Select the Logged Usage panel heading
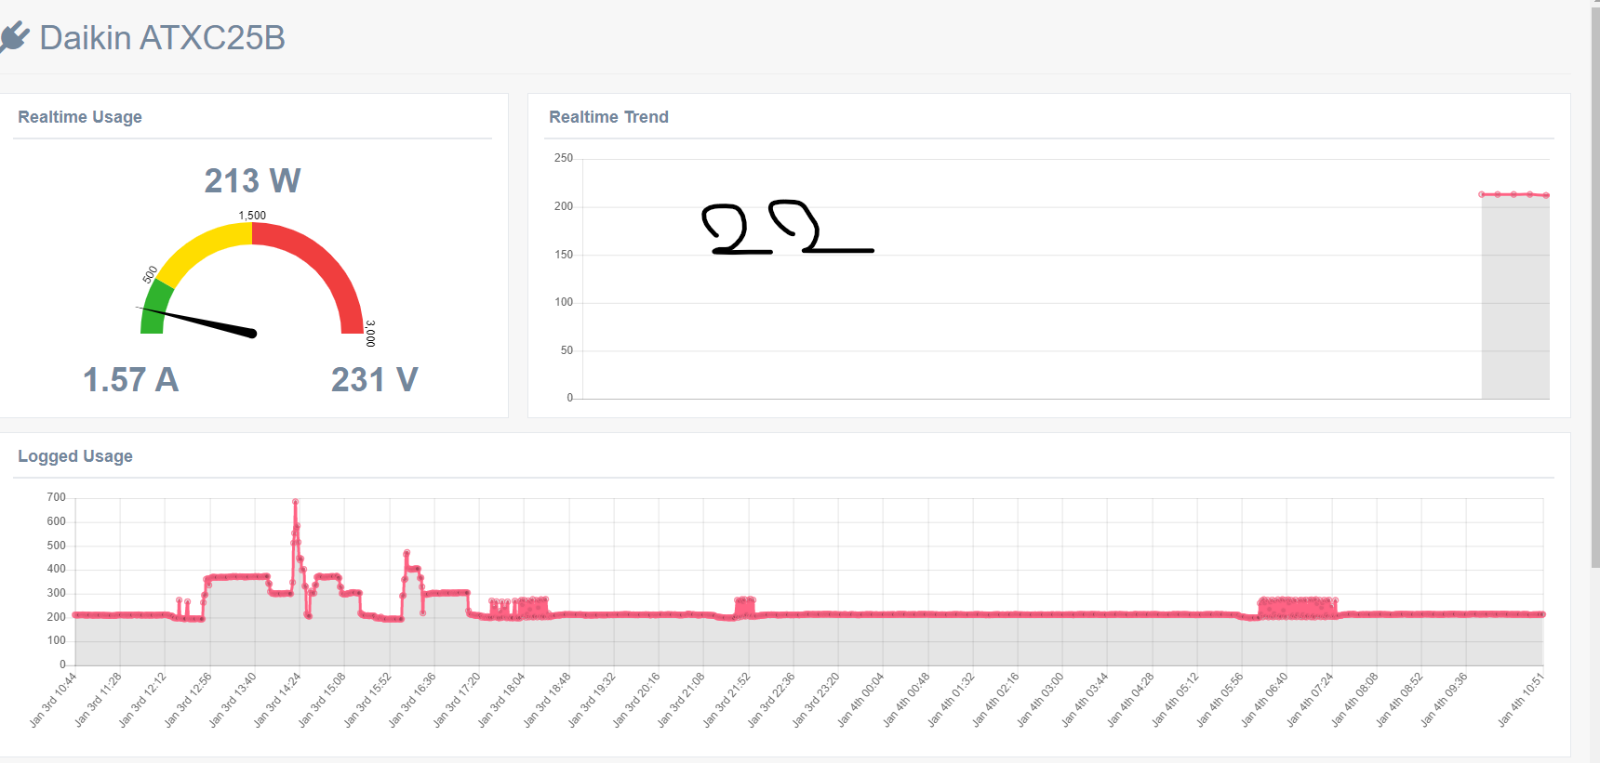The image size is (1600, 763). pos(75,456)
